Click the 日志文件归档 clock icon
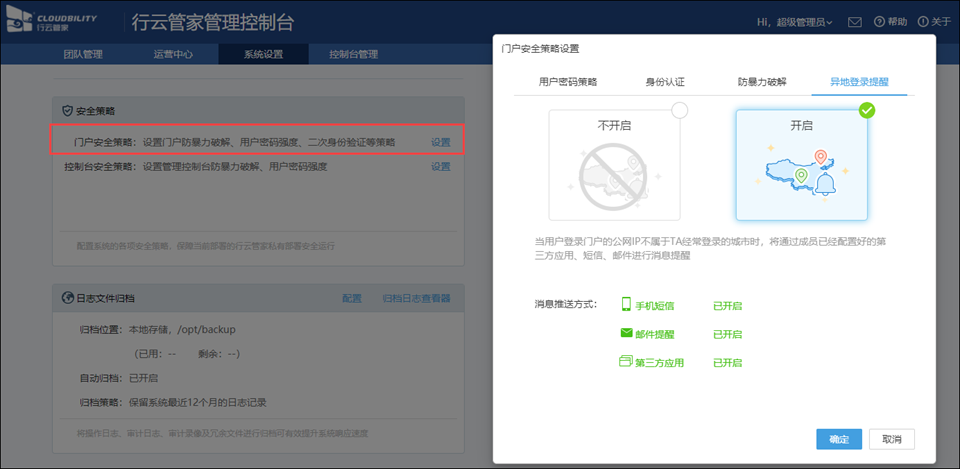Viewport: 960px width, 469px height. point(67,298)
